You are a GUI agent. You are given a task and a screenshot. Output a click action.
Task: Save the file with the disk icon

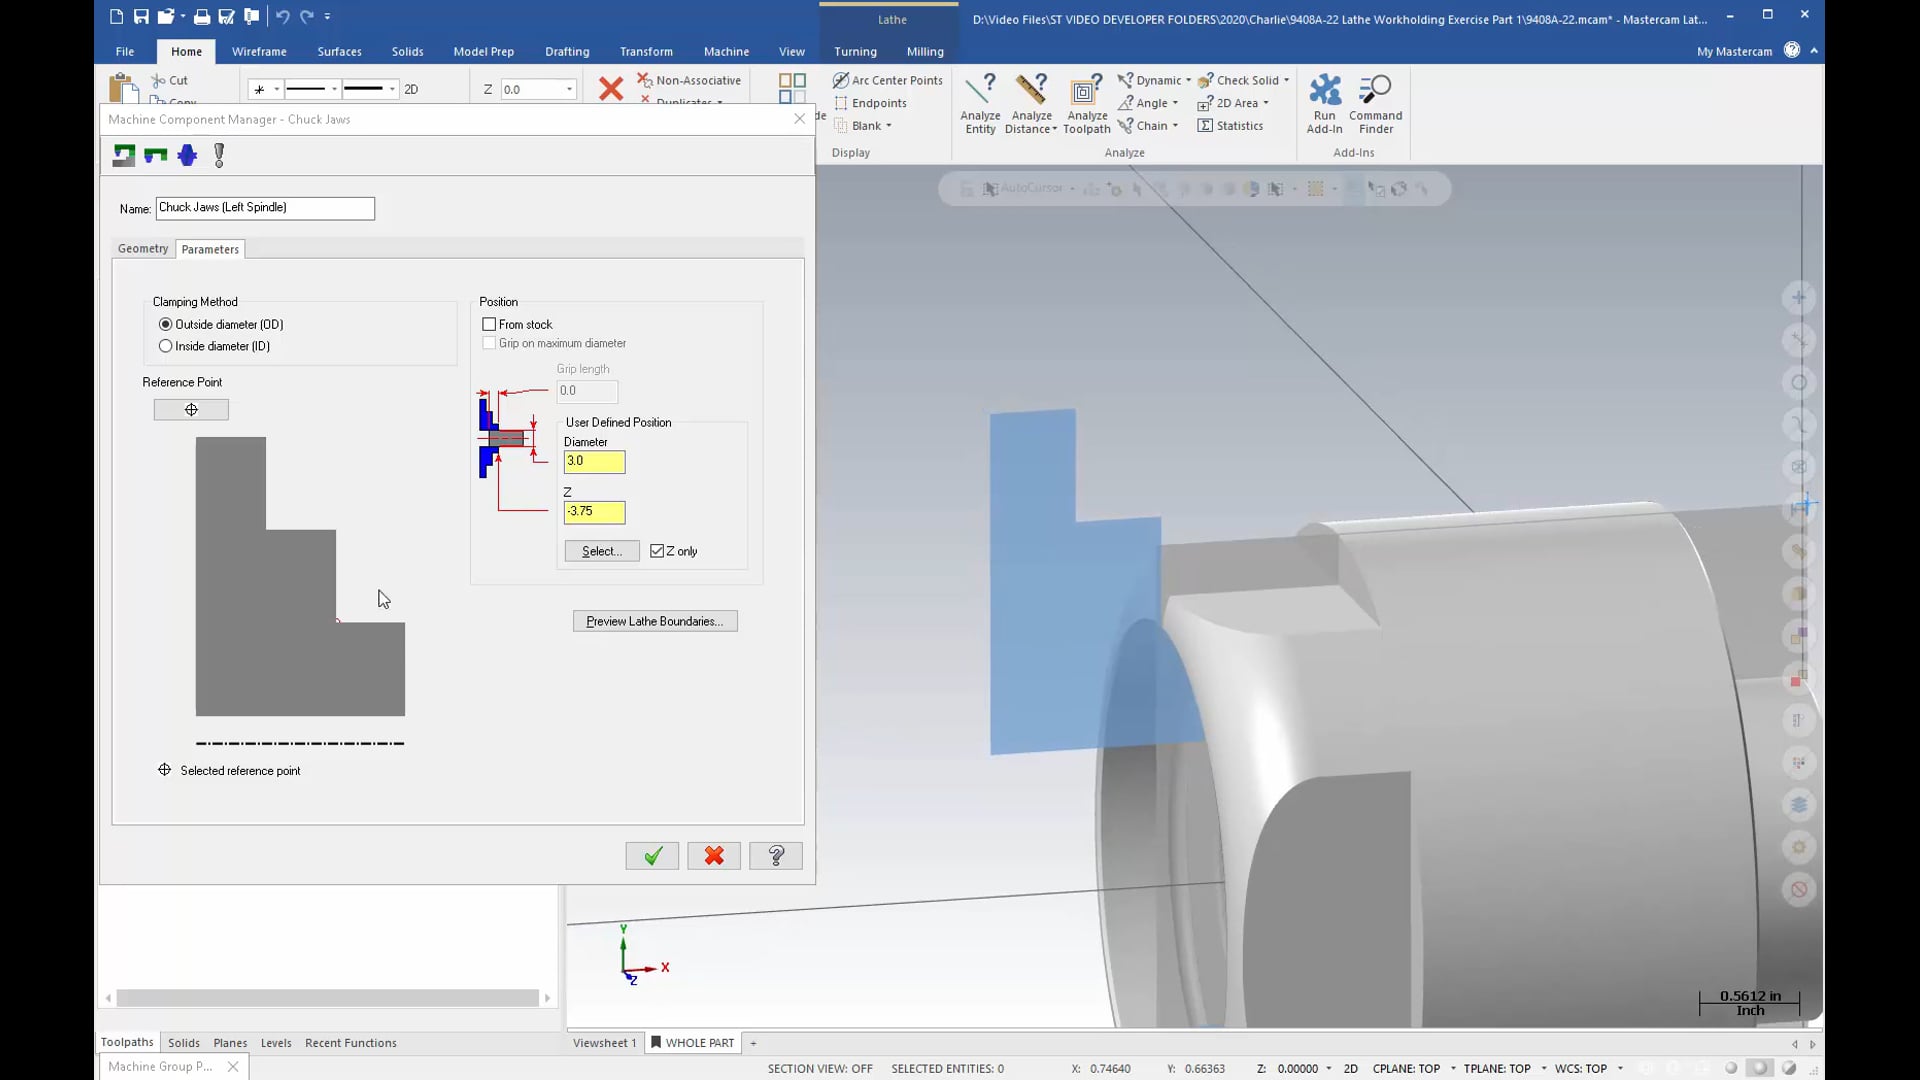tap(141, 16)
